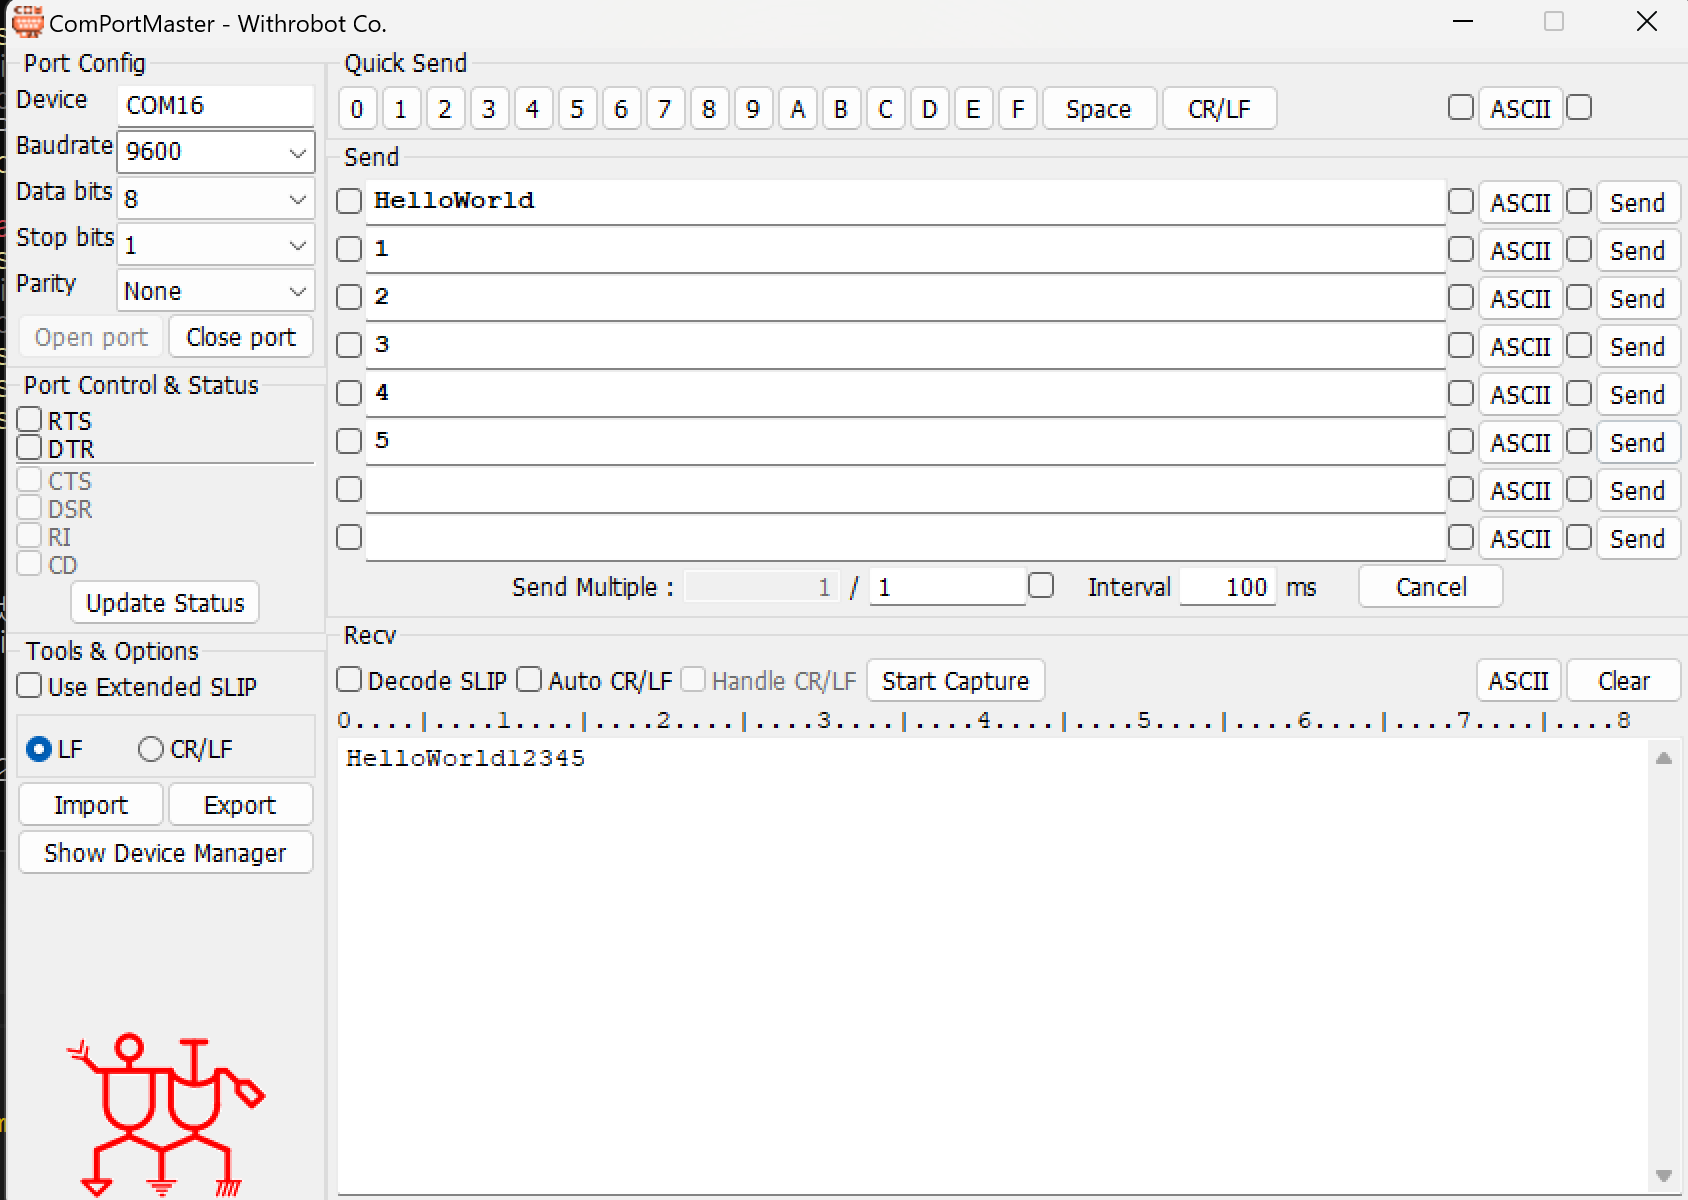Click the Close port button
Image resolution: width=1688 pixels, height=1200 pixels.
[x=241, y=337]
